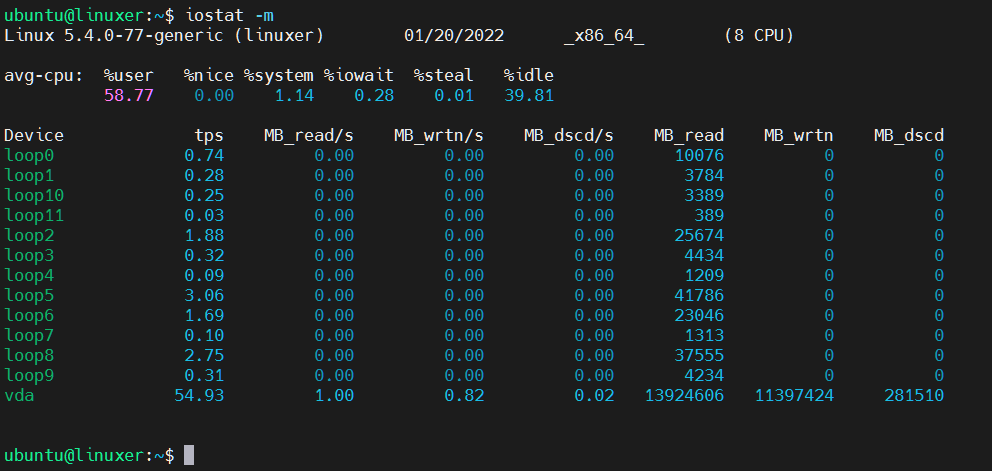Viewport: 992px width, 471px height.
Task: Click the tps value 1.88 for loop2
Action: tap(204, 236)
